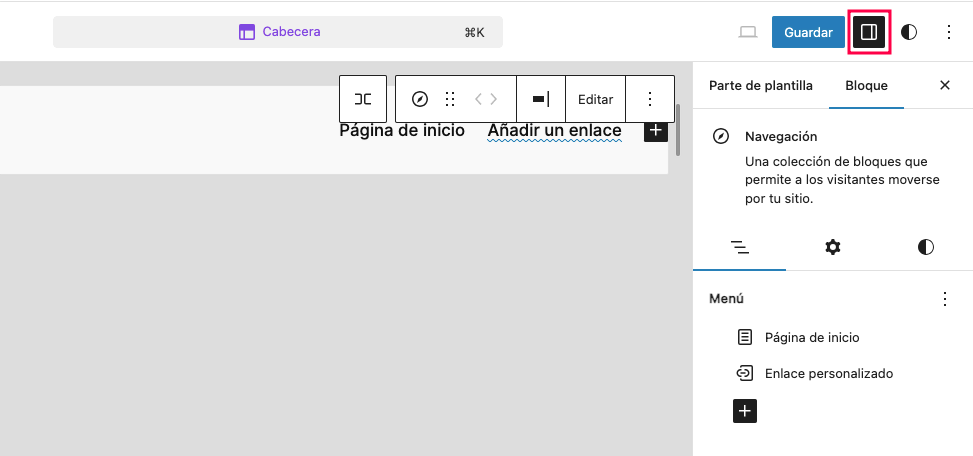Click the Cabecera command palette field
Screen dimensions: 973x456
coord(278,32)
